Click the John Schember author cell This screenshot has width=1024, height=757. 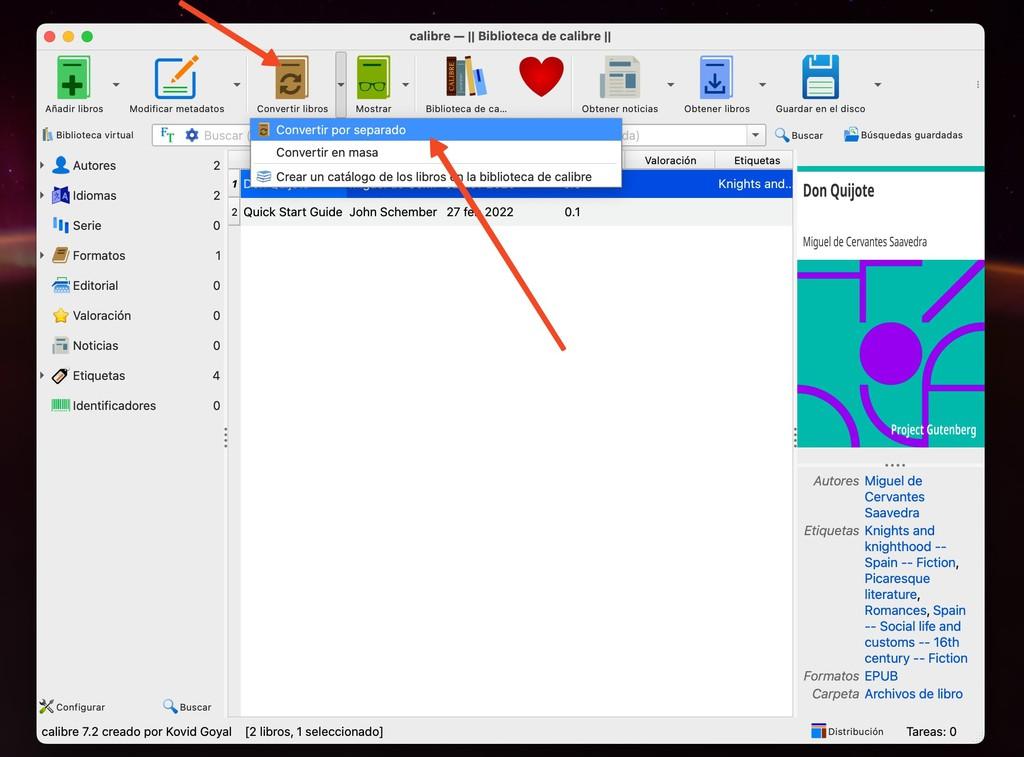393,212
